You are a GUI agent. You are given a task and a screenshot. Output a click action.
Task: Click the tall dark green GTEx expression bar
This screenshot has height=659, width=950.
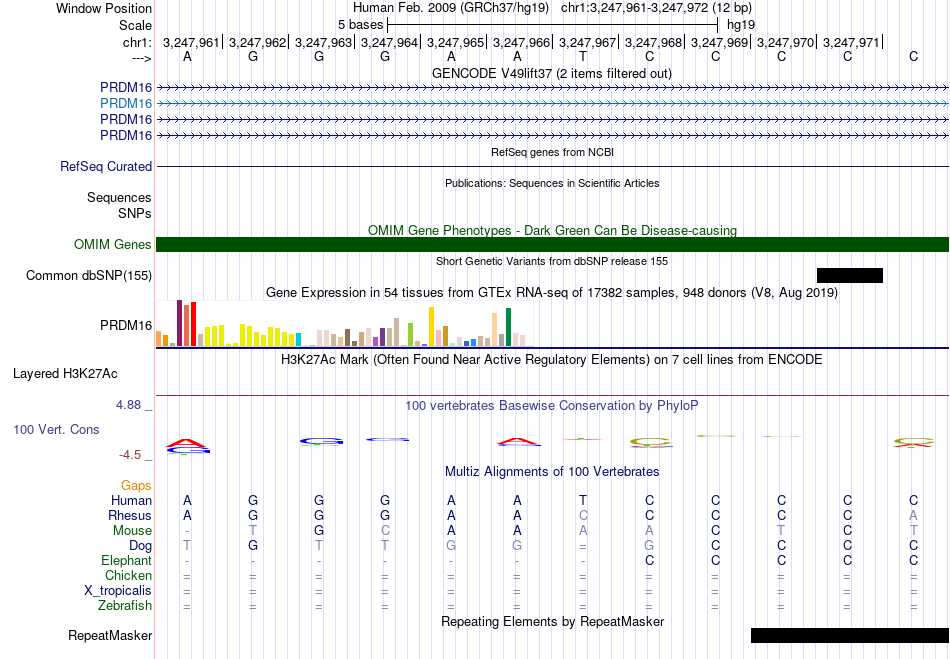coord(508,327)
